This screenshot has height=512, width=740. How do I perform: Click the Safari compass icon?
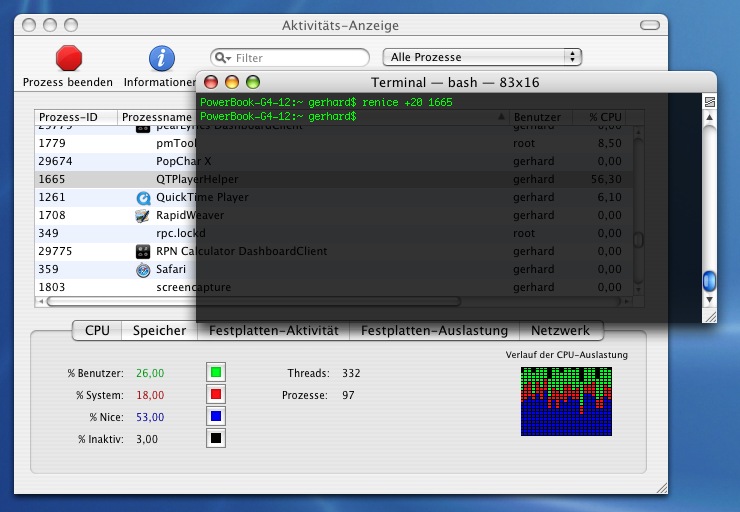point(143,269)
